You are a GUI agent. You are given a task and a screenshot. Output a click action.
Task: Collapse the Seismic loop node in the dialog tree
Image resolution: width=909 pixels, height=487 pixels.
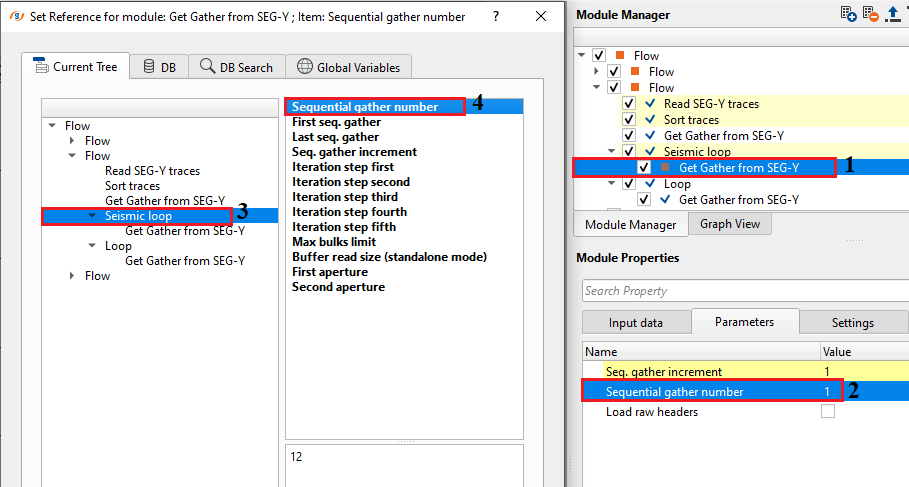pos(92,216)
